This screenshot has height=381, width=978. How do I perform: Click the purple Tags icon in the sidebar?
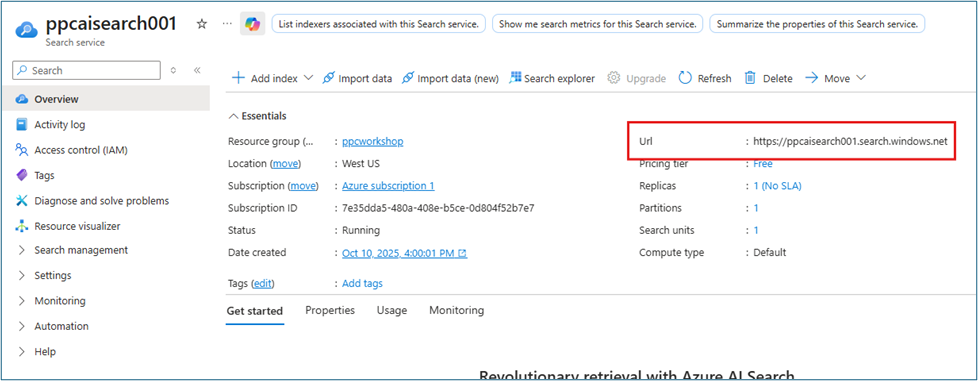click(22, 176)
